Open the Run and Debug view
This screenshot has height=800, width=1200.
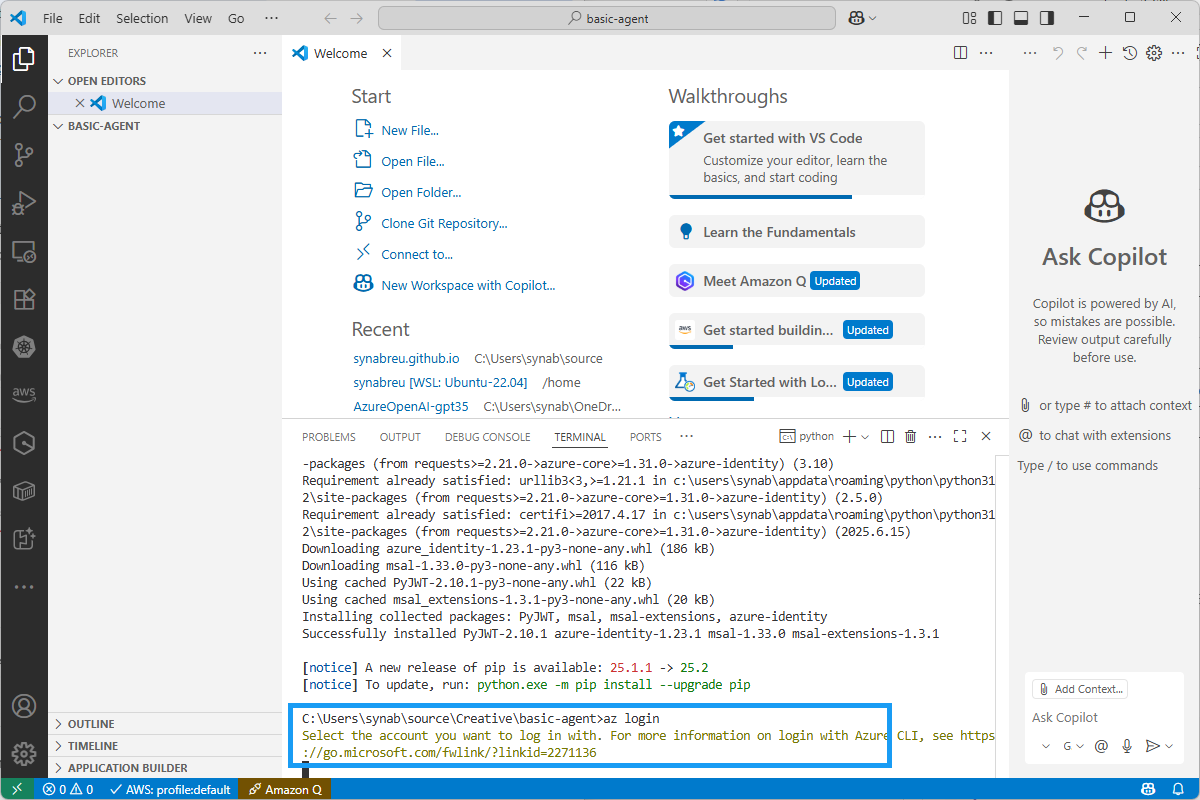tap(24, 203)
